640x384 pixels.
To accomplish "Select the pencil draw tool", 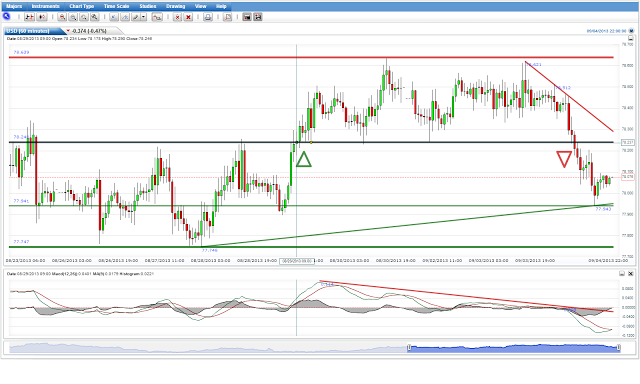I will pos(136,17).
